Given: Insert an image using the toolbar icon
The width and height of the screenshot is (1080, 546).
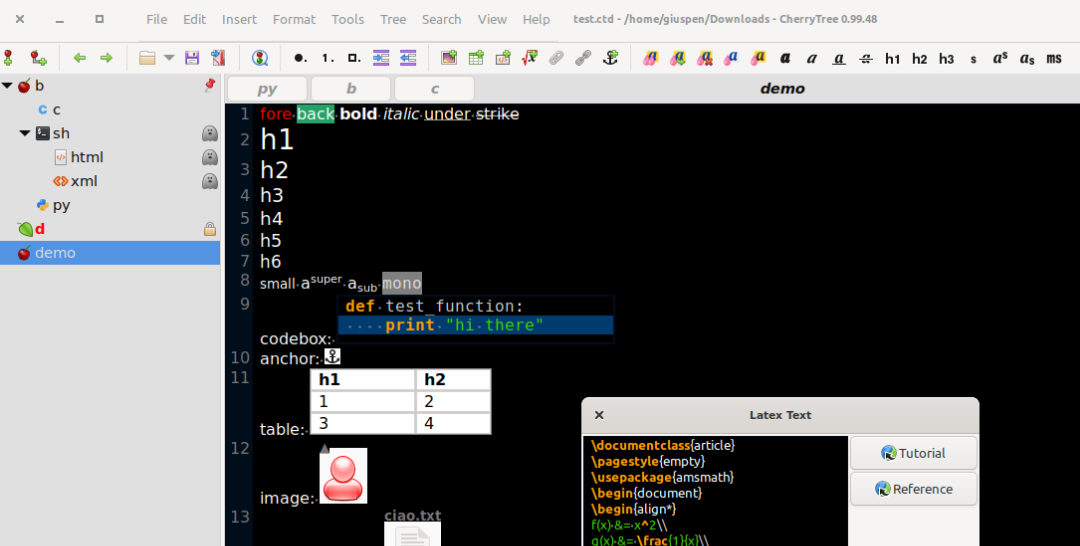Looking at the screenshot, I should (x=449, y=58).
